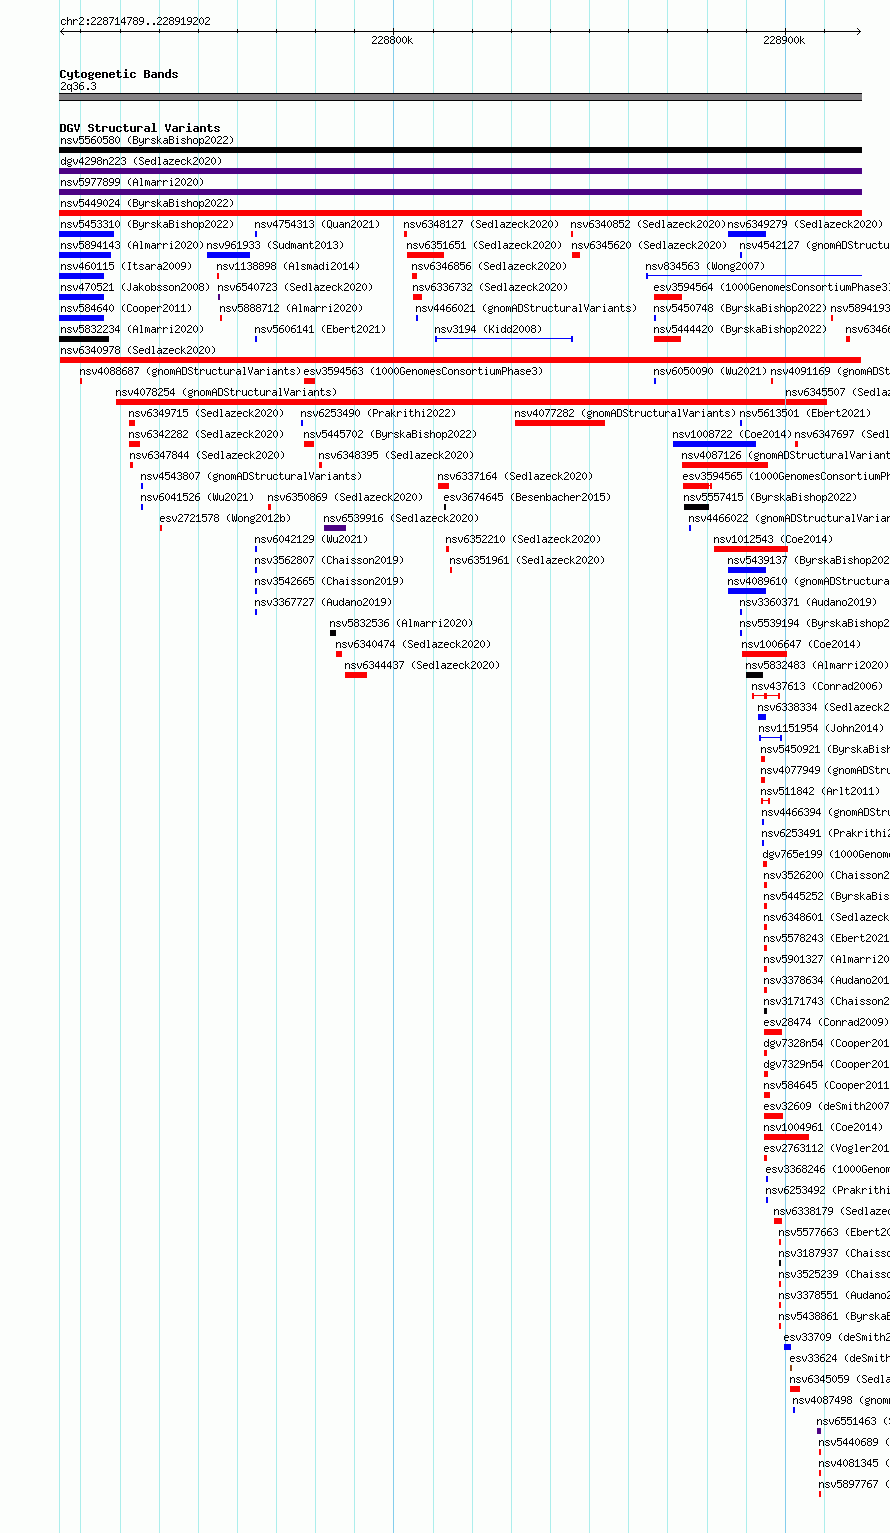This screenshot has height=1533, width=890.
Task: Open nsv1012543 (Coe2014) variant label
Action: pos(773,539)
